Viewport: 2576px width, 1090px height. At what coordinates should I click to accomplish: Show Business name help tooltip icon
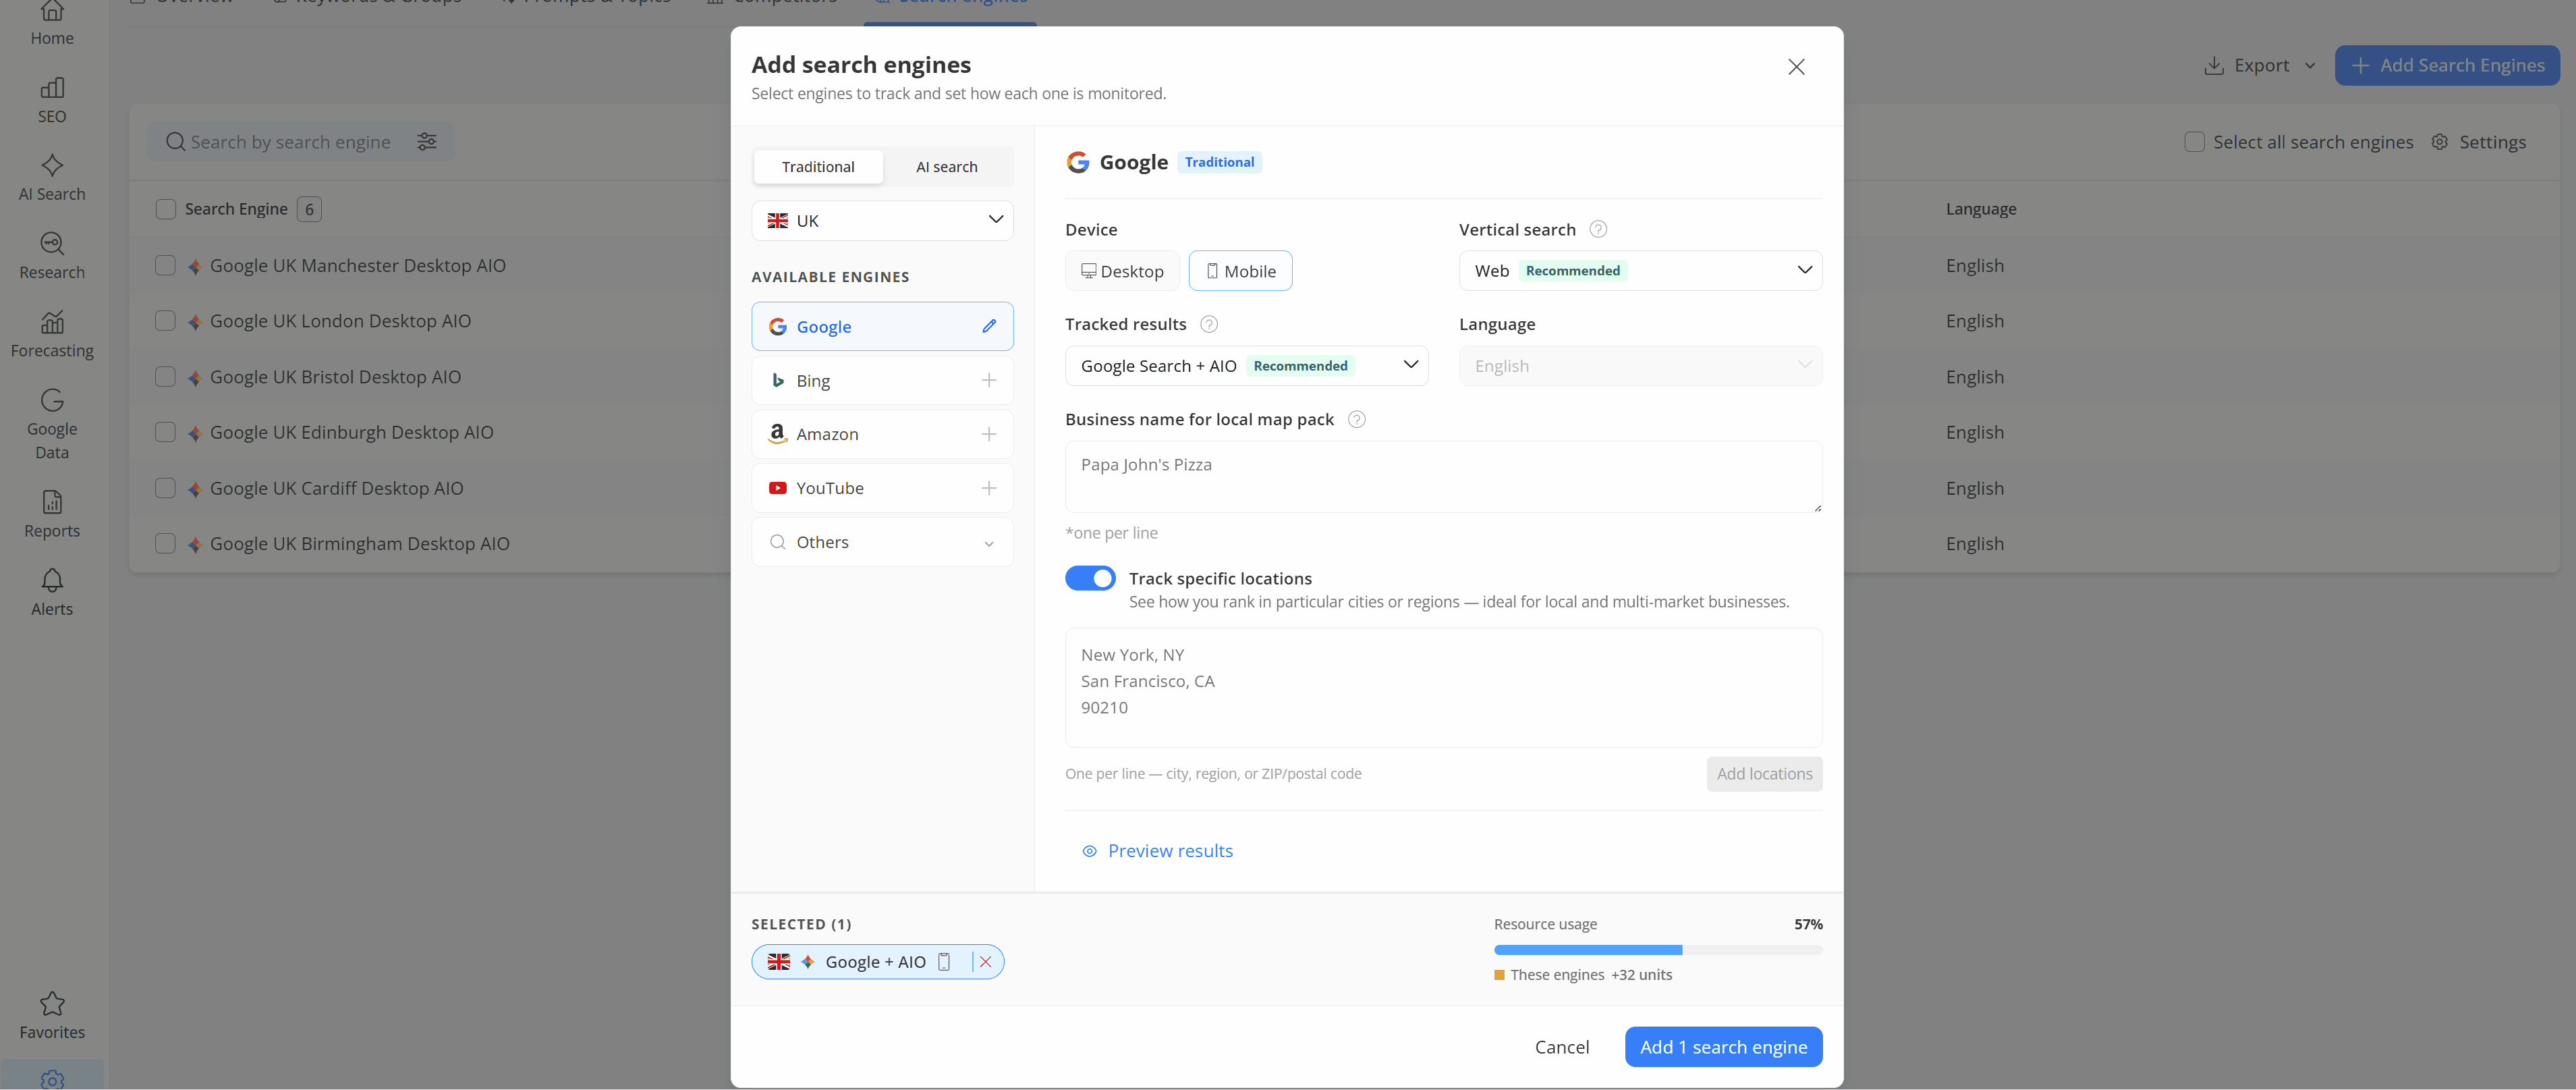[x=1356, y=419]
